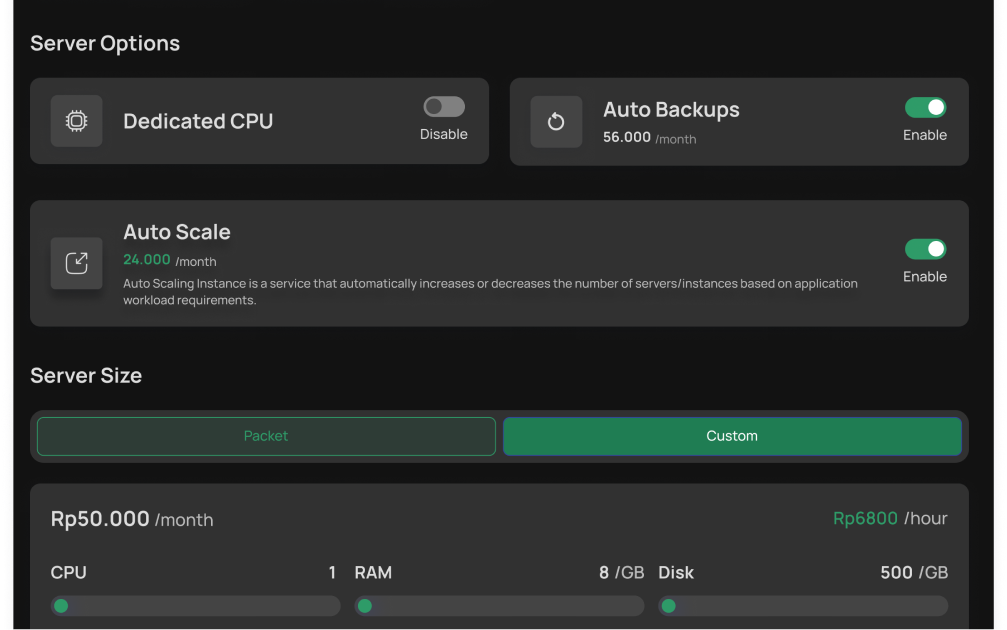Click the Auto Backups heading
Viewport: 1007px width, 630px height.
click(671, 110)
